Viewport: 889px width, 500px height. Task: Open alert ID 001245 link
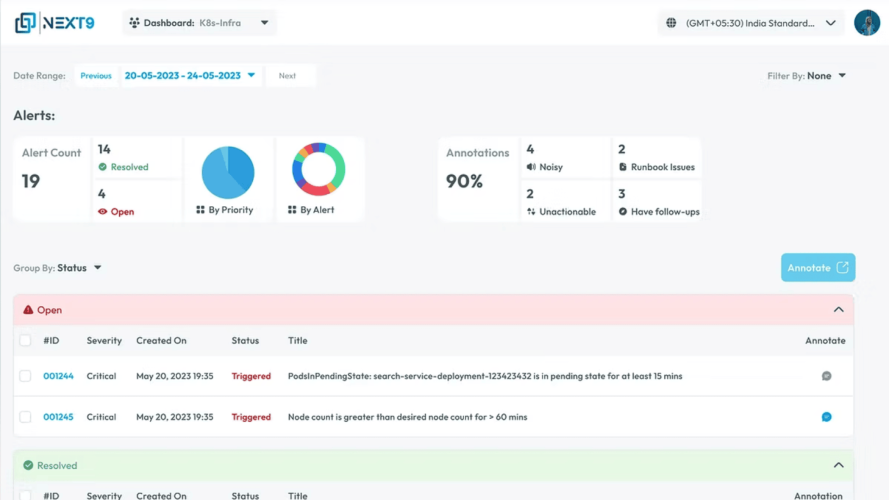point(58,417)
